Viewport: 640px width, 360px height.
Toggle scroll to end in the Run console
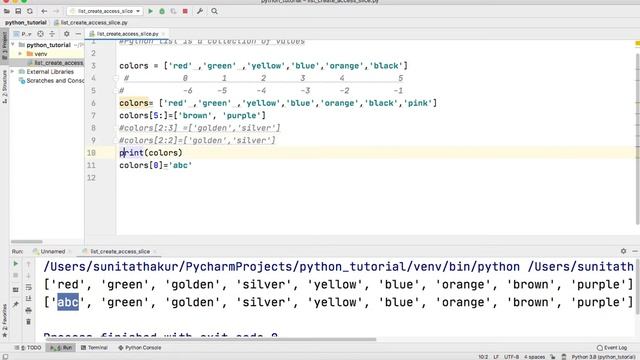(x=29, y=299)
